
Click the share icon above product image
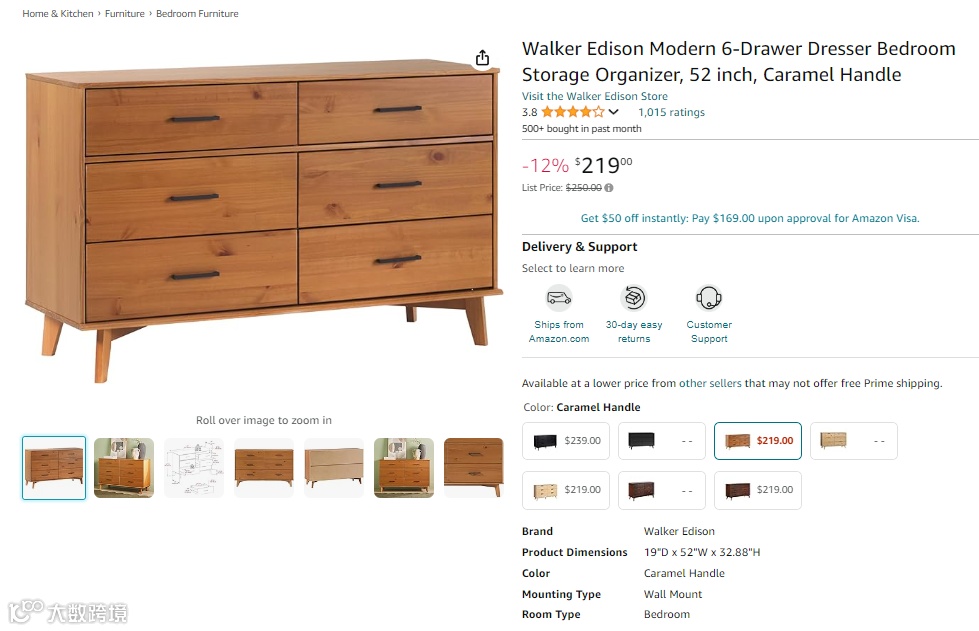click(x=482, y=58)
